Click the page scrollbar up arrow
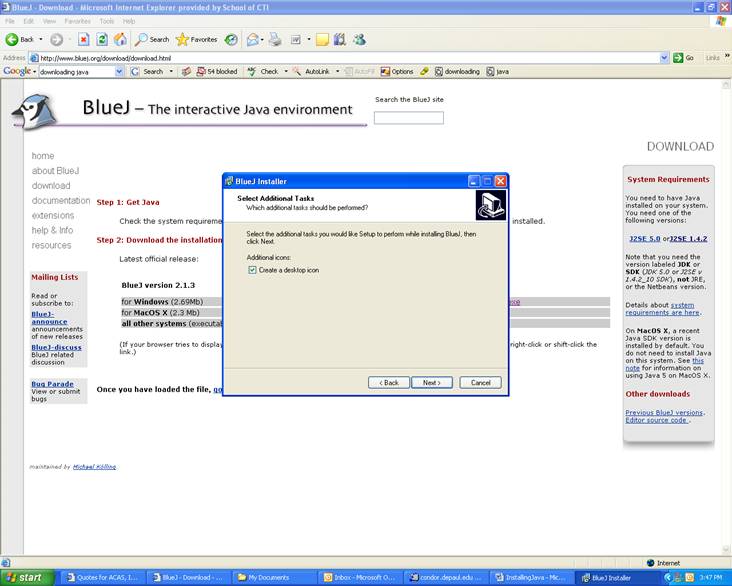Screen dimensions: 732x586 tap(725, 85)
